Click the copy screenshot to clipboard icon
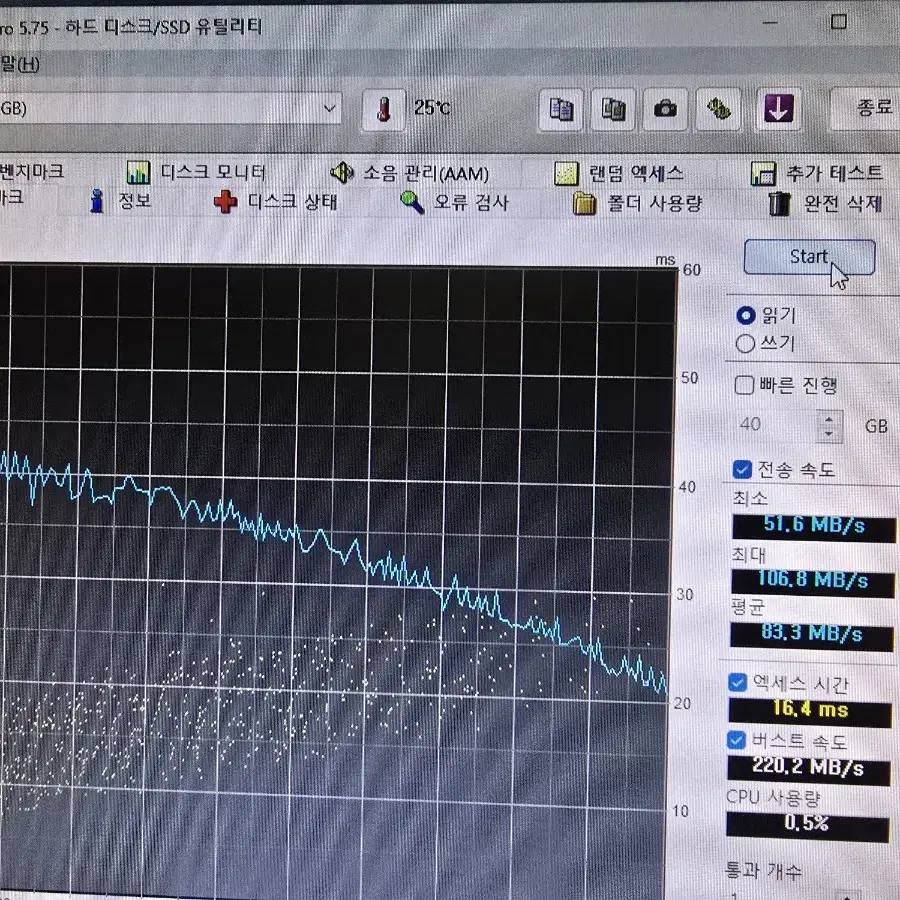900x900 pixels. (x=612, y=109)
